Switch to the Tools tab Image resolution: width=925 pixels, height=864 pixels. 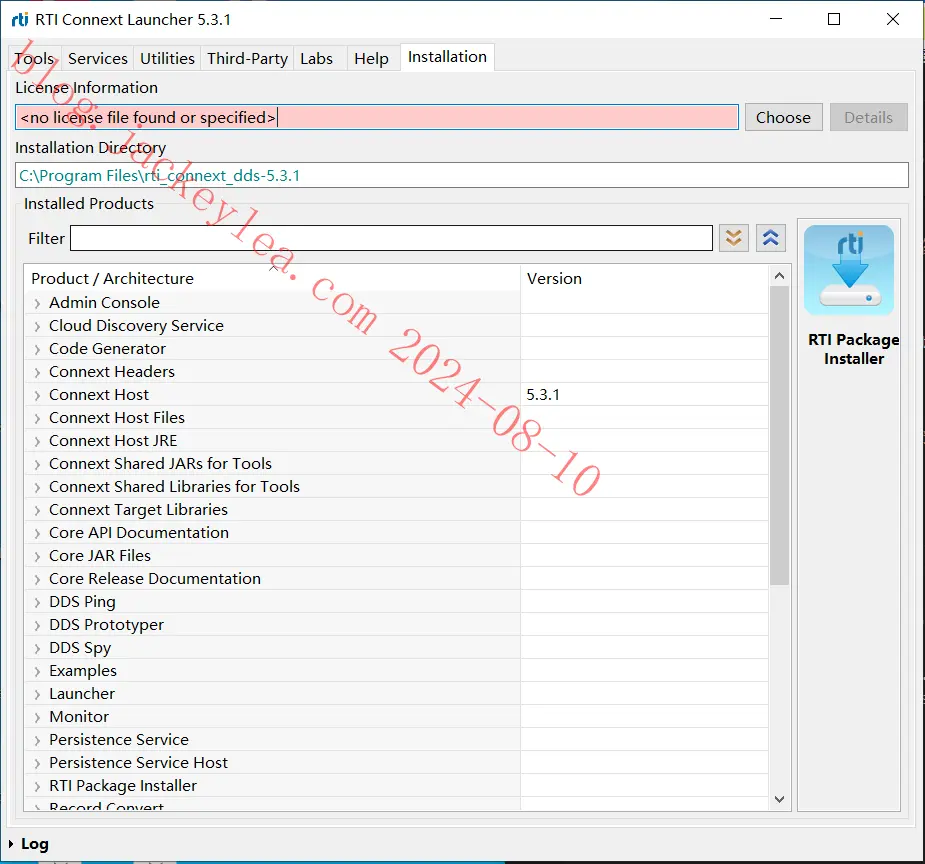(34, 58)
